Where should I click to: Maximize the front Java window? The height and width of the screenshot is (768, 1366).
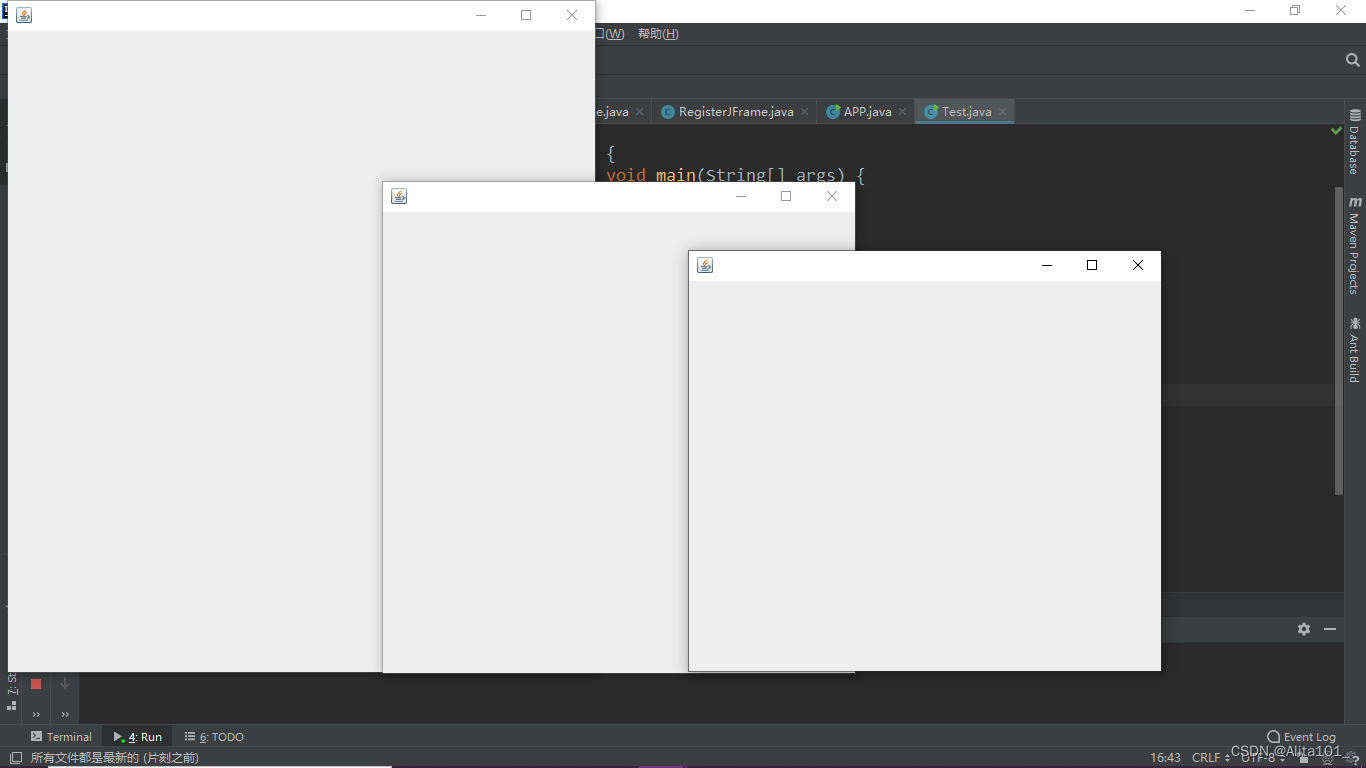[x=1092, y=265]
